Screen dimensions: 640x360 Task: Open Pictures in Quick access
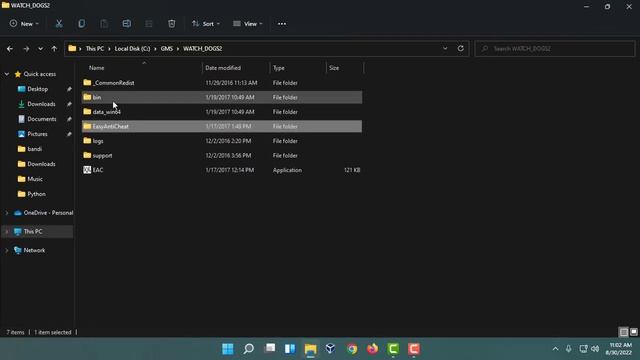click(x=37, y=134)
